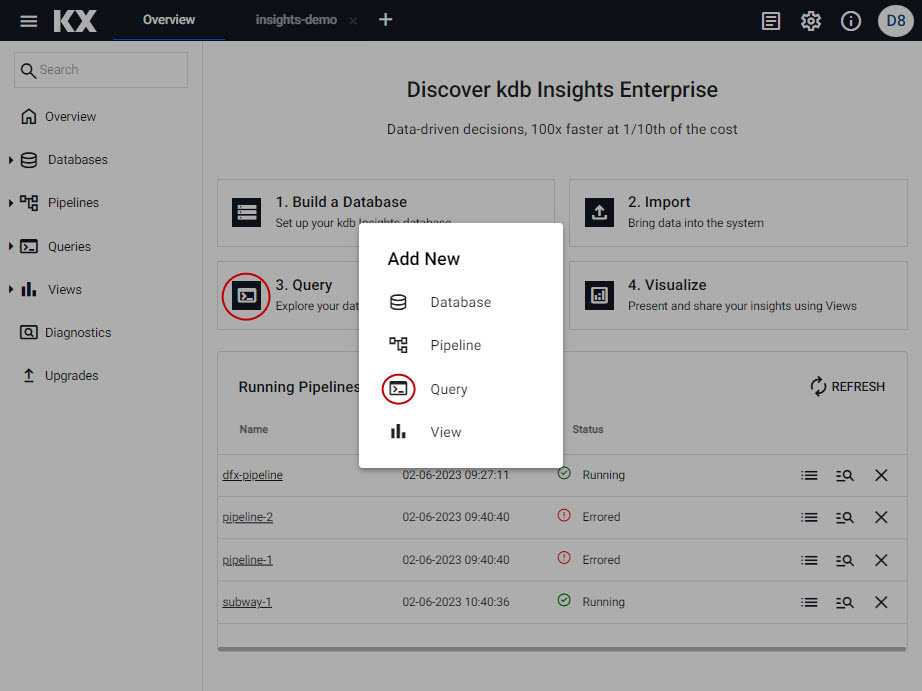
Task: Click the View bar-chart icon in Add New
Action: point(398,432)
